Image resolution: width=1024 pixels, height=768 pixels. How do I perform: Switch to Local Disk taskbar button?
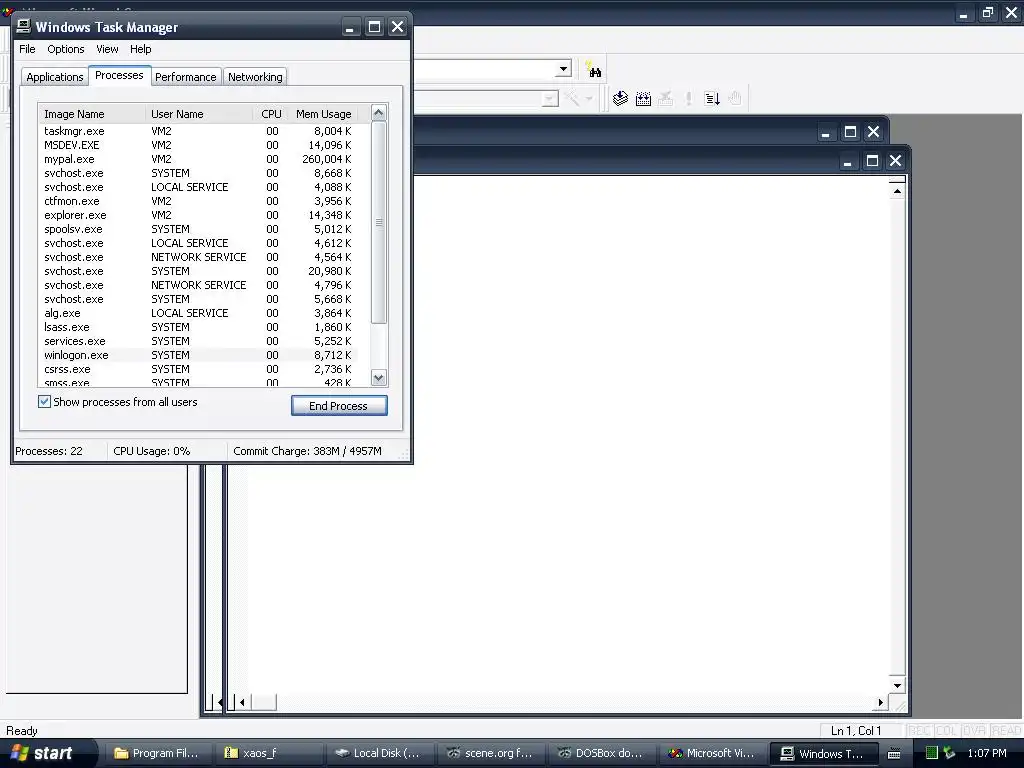[x=379, y=753]
